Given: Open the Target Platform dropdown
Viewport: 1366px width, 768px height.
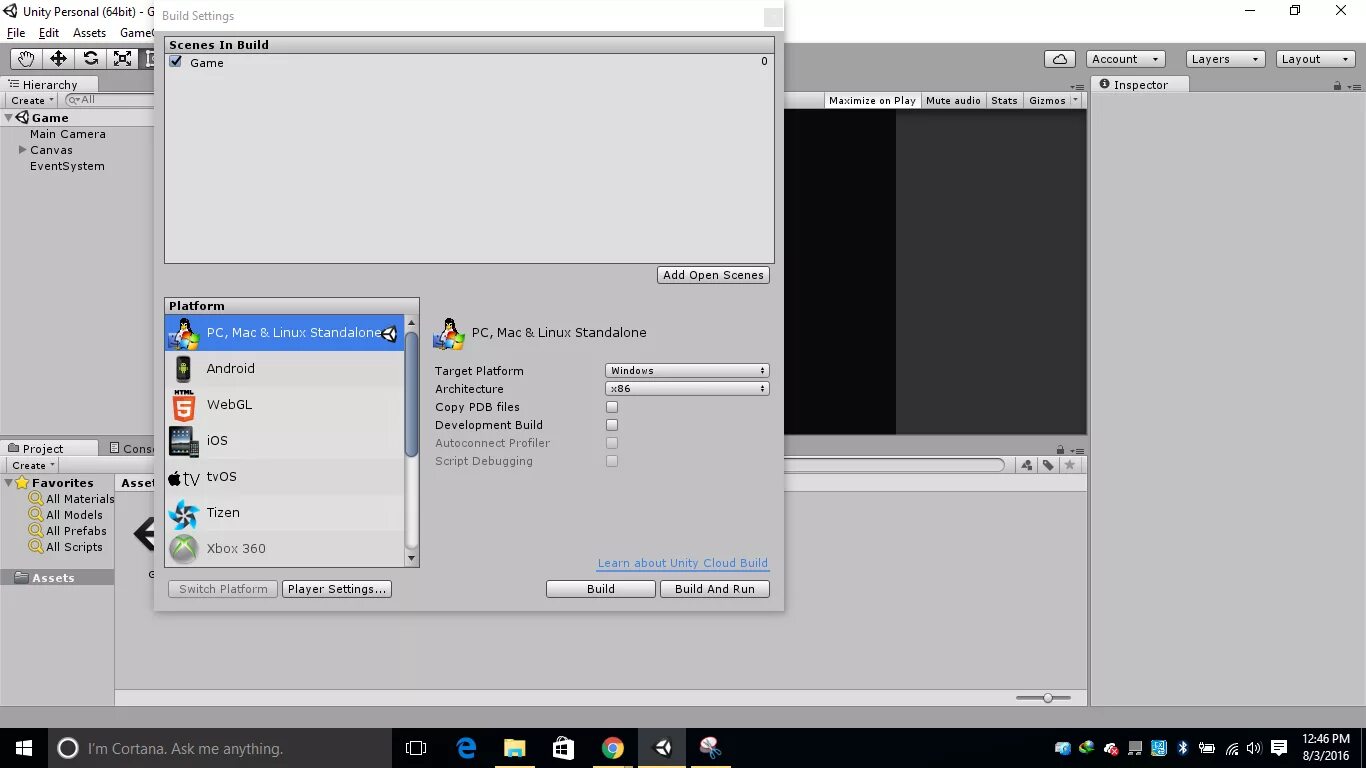Looking at the screenshot, I should 687,371.
